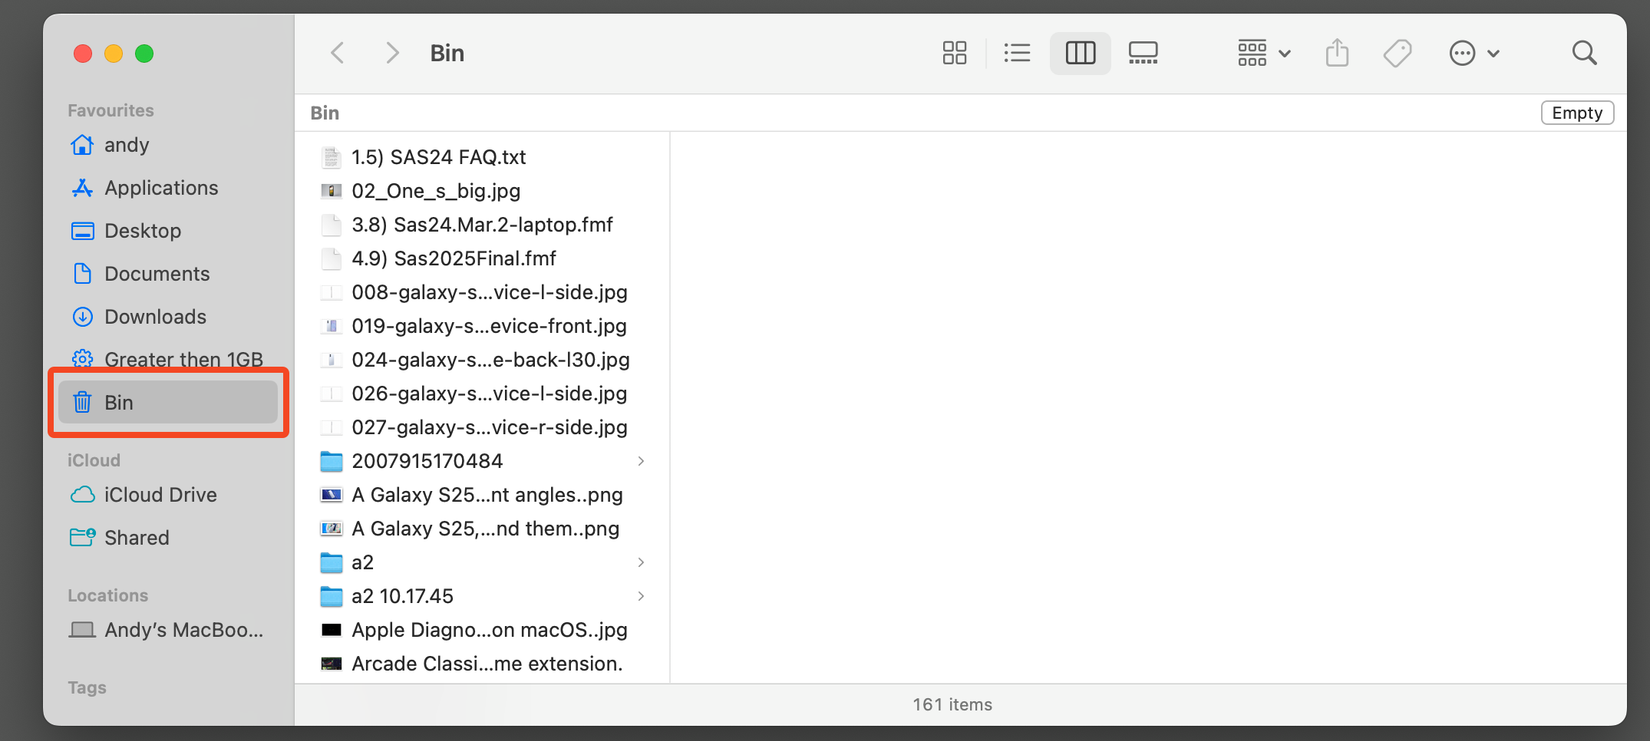The width and height of the screenshot is (1650, 741).
Task: Start a search with the magnifier icon
Action: (1585, 52)
